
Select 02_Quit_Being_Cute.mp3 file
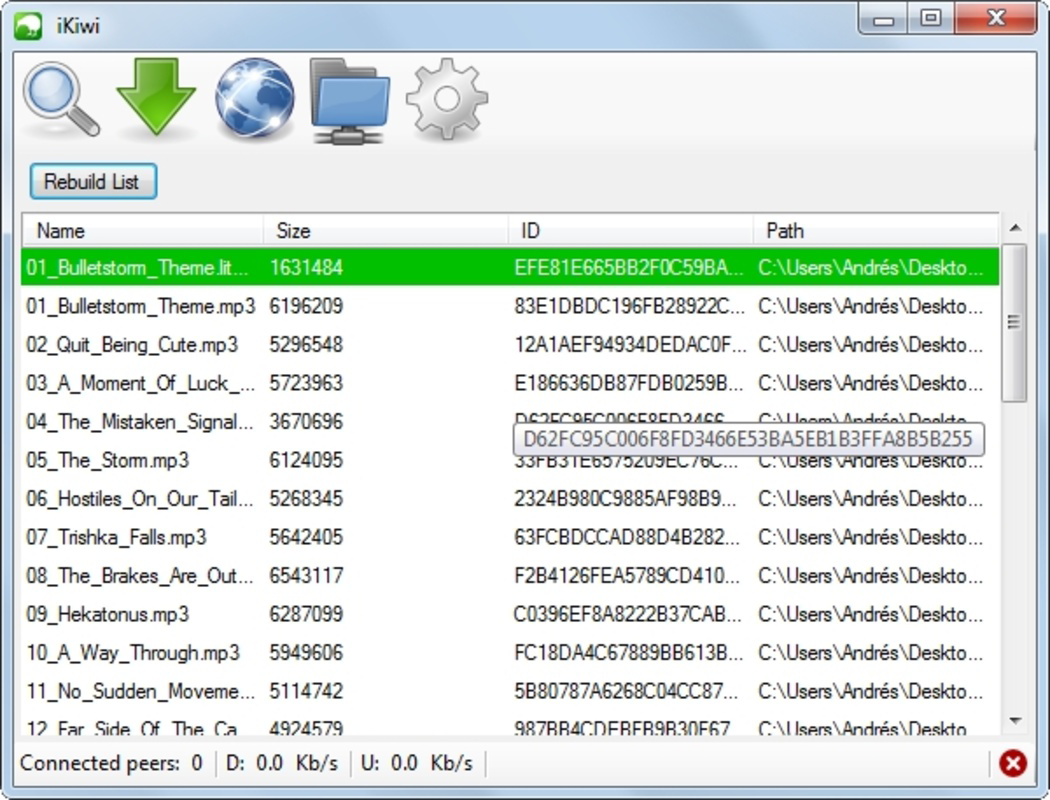coord(132,345)
